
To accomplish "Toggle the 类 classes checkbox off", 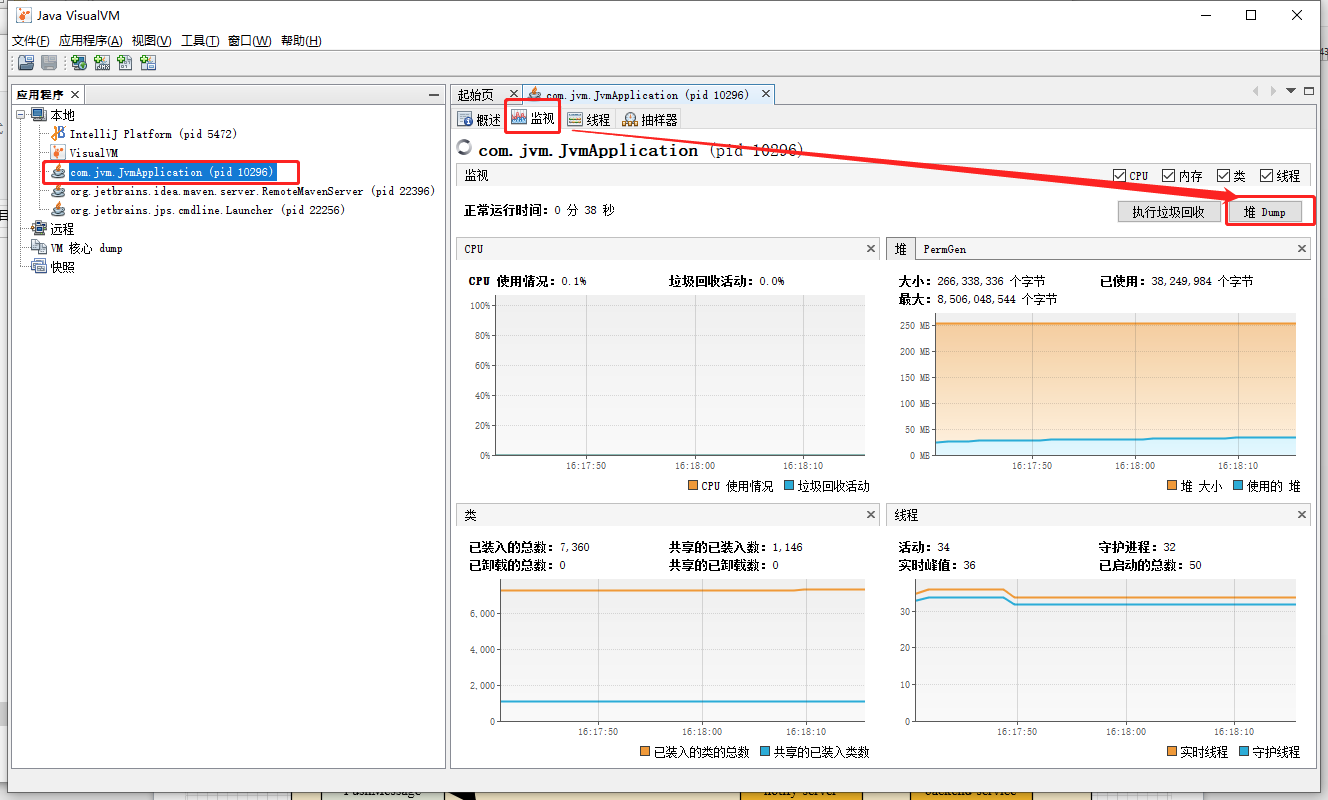I will (1222, 175).
